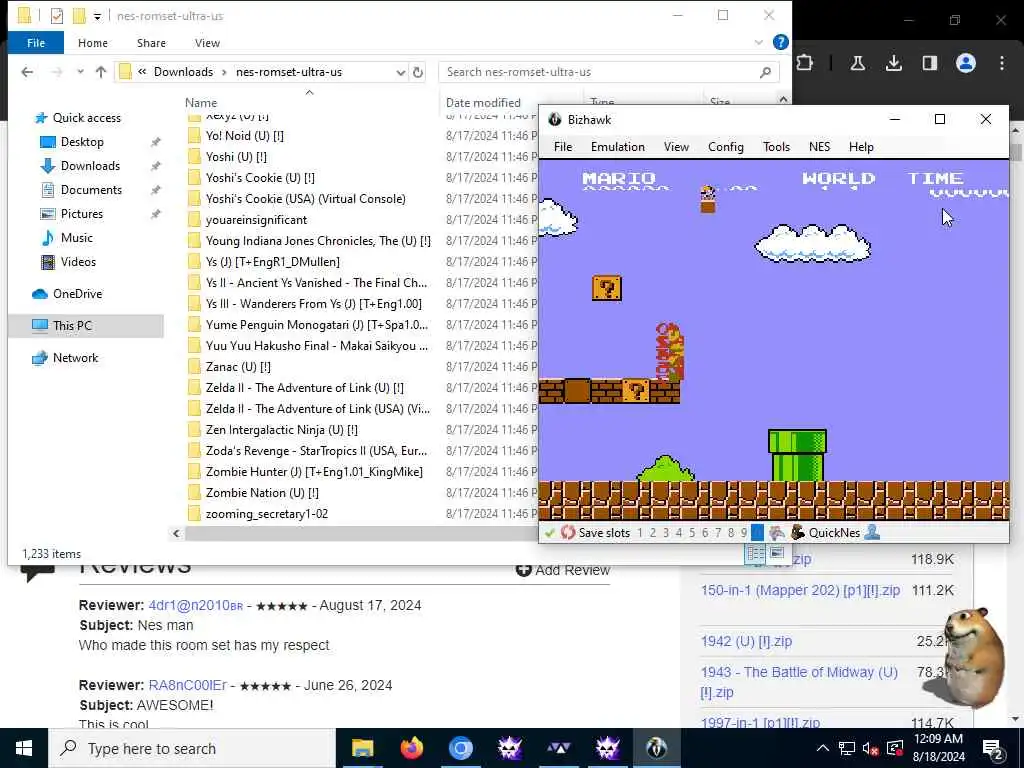
Task: Sort by the Date modified column header
Action: (x=483, y=103)
